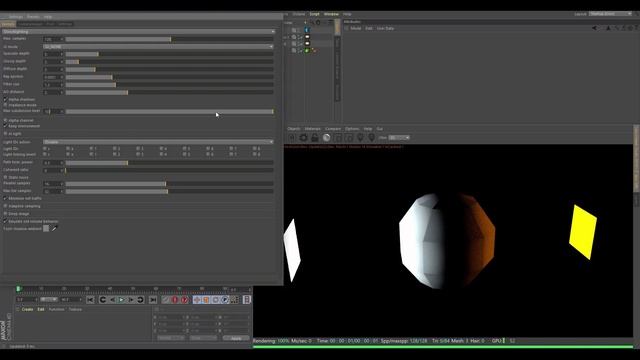Toggle scale keyframe icon
640x360 pixels.
click(206, 300)
